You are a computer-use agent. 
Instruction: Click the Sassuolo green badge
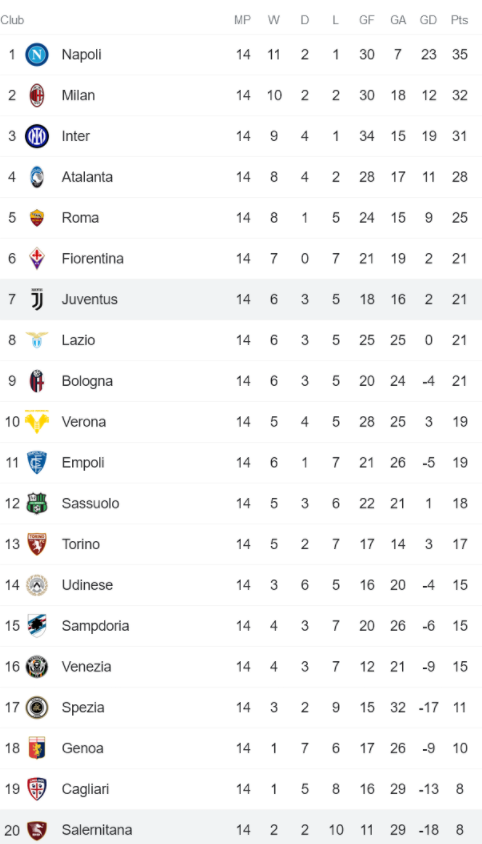[x=37, y=503]
